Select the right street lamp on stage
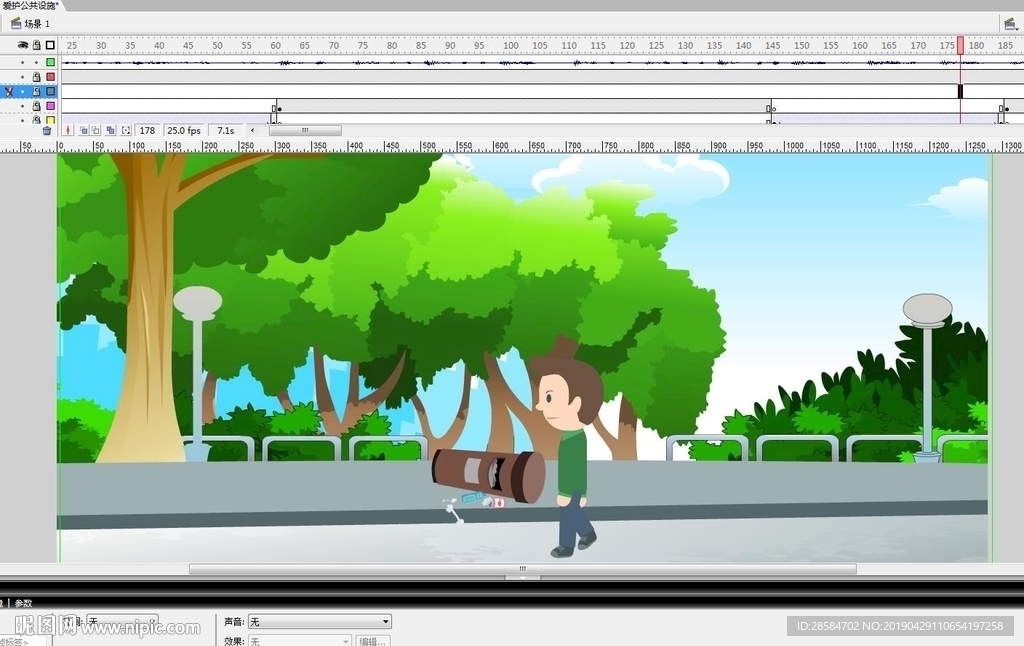Viewport: 1024px width, 646px height. pos(927,378)
